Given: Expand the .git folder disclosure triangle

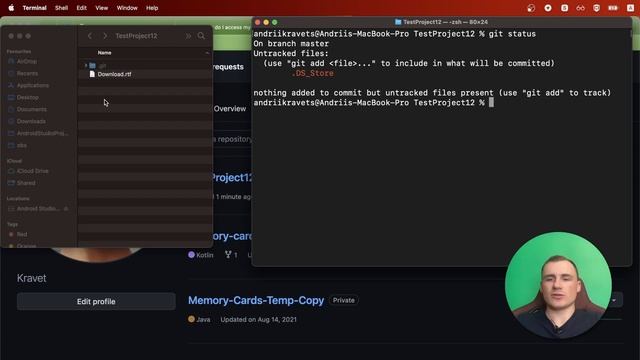Looking at the screenshot, I should (86, 65).
